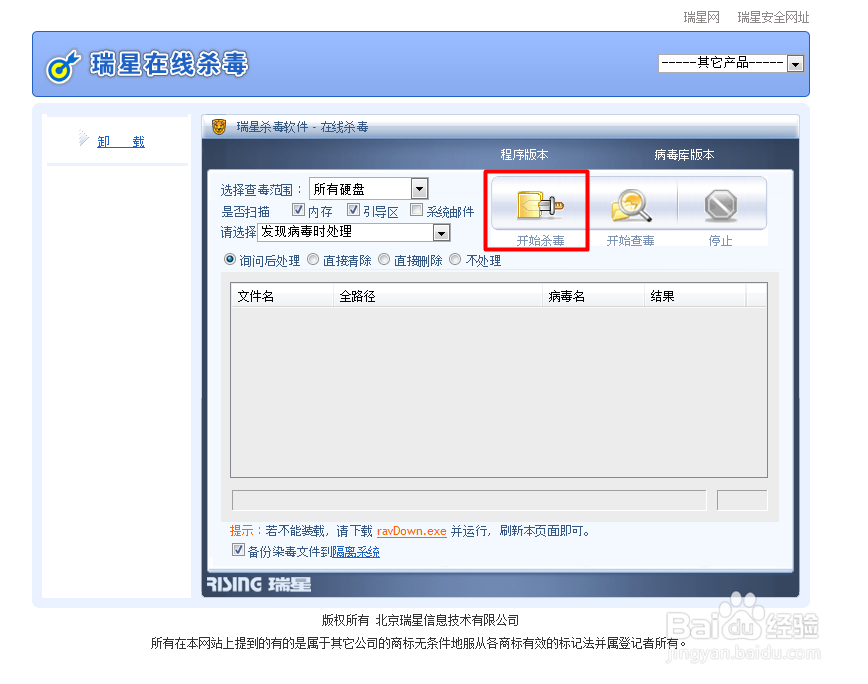Click the 开始查毒 magnifier scan icon
The height and width of the screenshot is (684, 868).
(631, 205)
